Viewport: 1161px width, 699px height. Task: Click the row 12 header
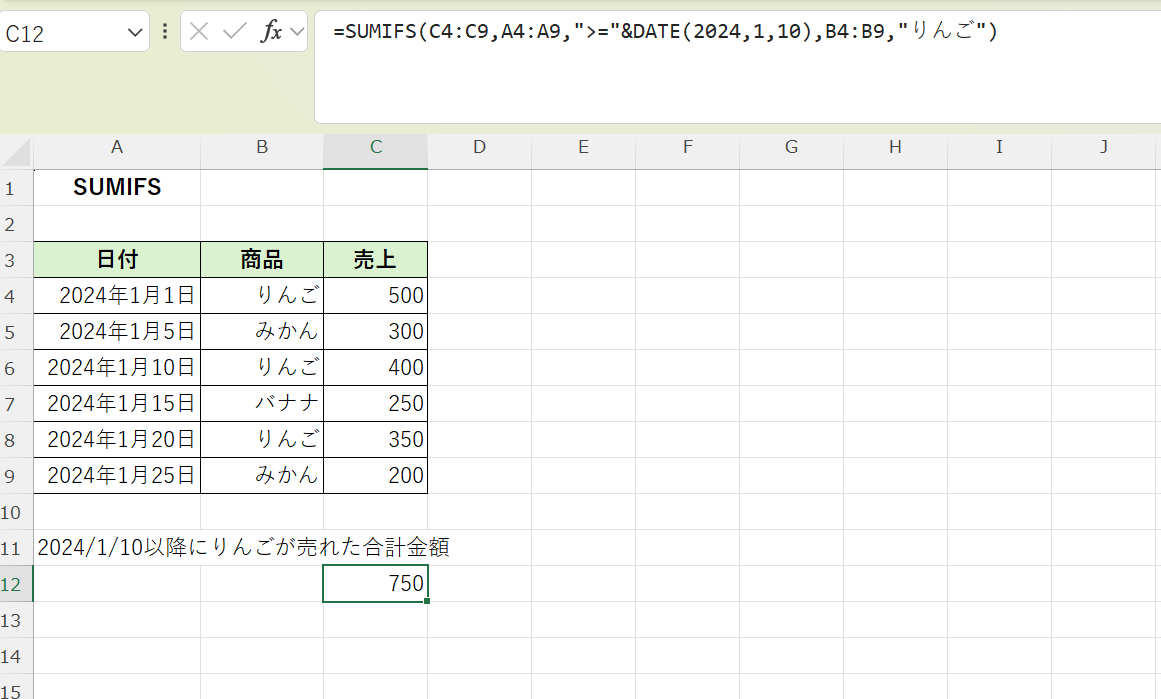coord(14,583)
